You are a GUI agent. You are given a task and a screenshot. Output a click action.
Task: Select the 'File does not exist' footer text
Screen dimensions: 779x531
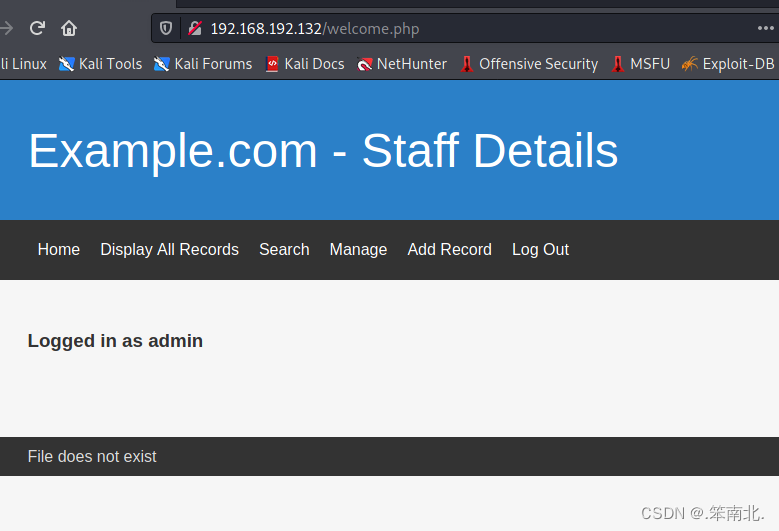(92, 456)
